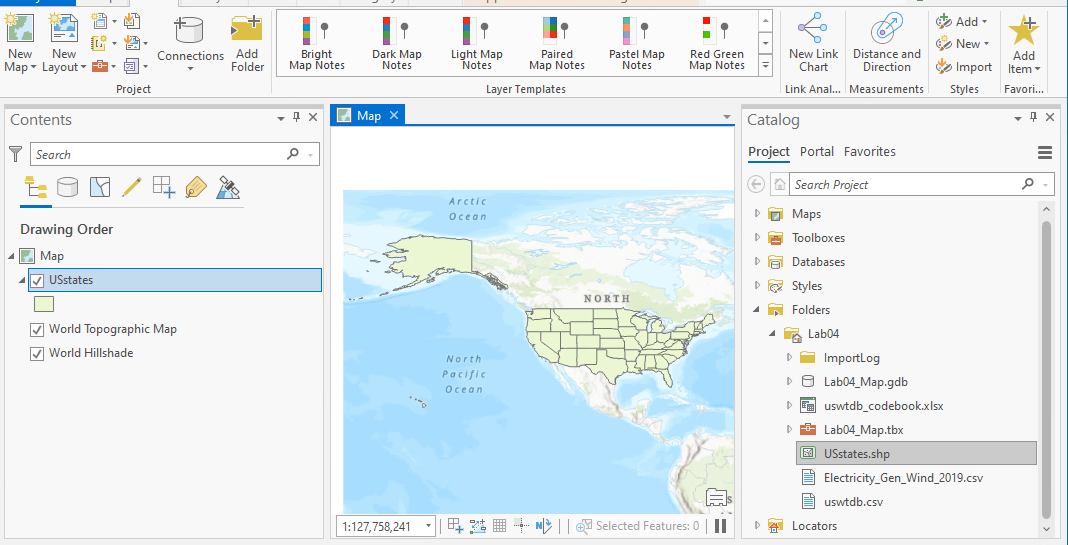The height and width of the screenshot is (545, 1068).
Task: Click the orange Toolbox icon in Project group
Action: (99, 65)
